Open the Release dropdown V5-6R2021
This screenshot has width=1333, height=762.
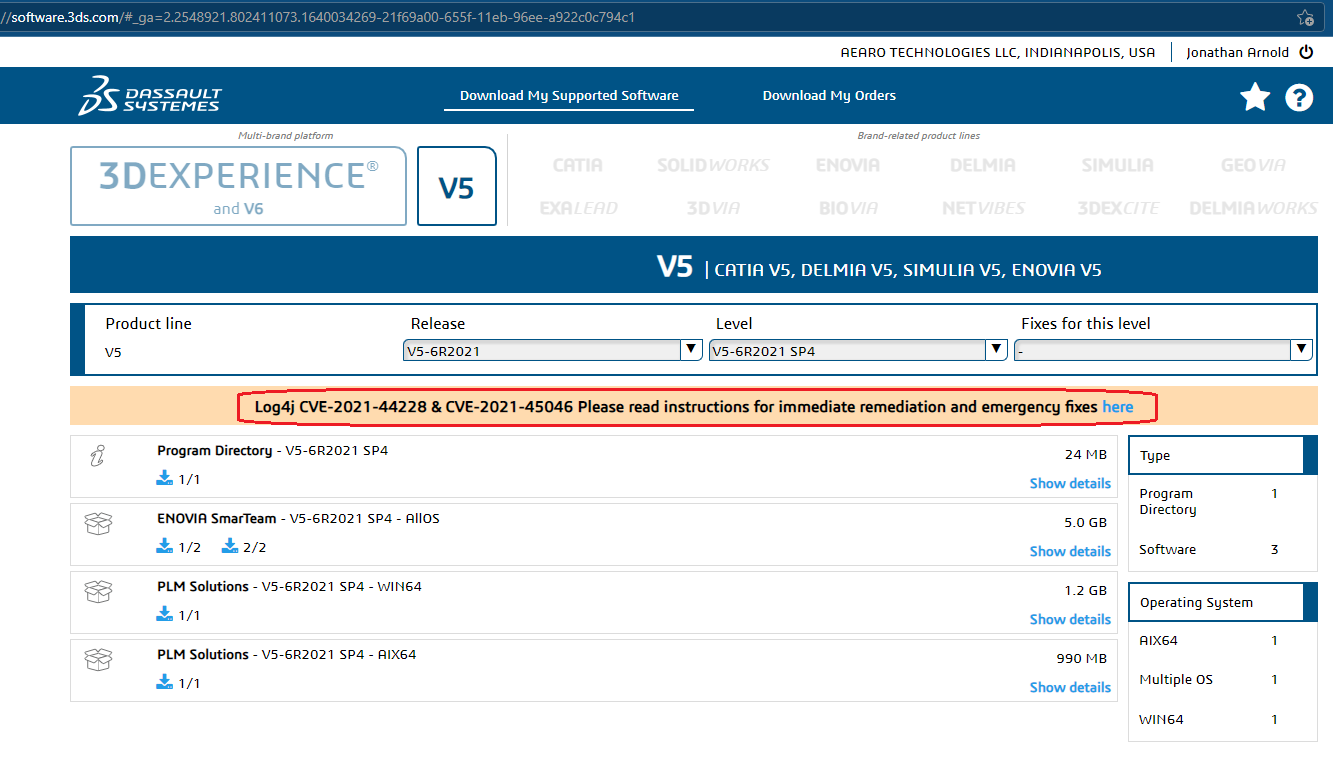coord(552,350)
